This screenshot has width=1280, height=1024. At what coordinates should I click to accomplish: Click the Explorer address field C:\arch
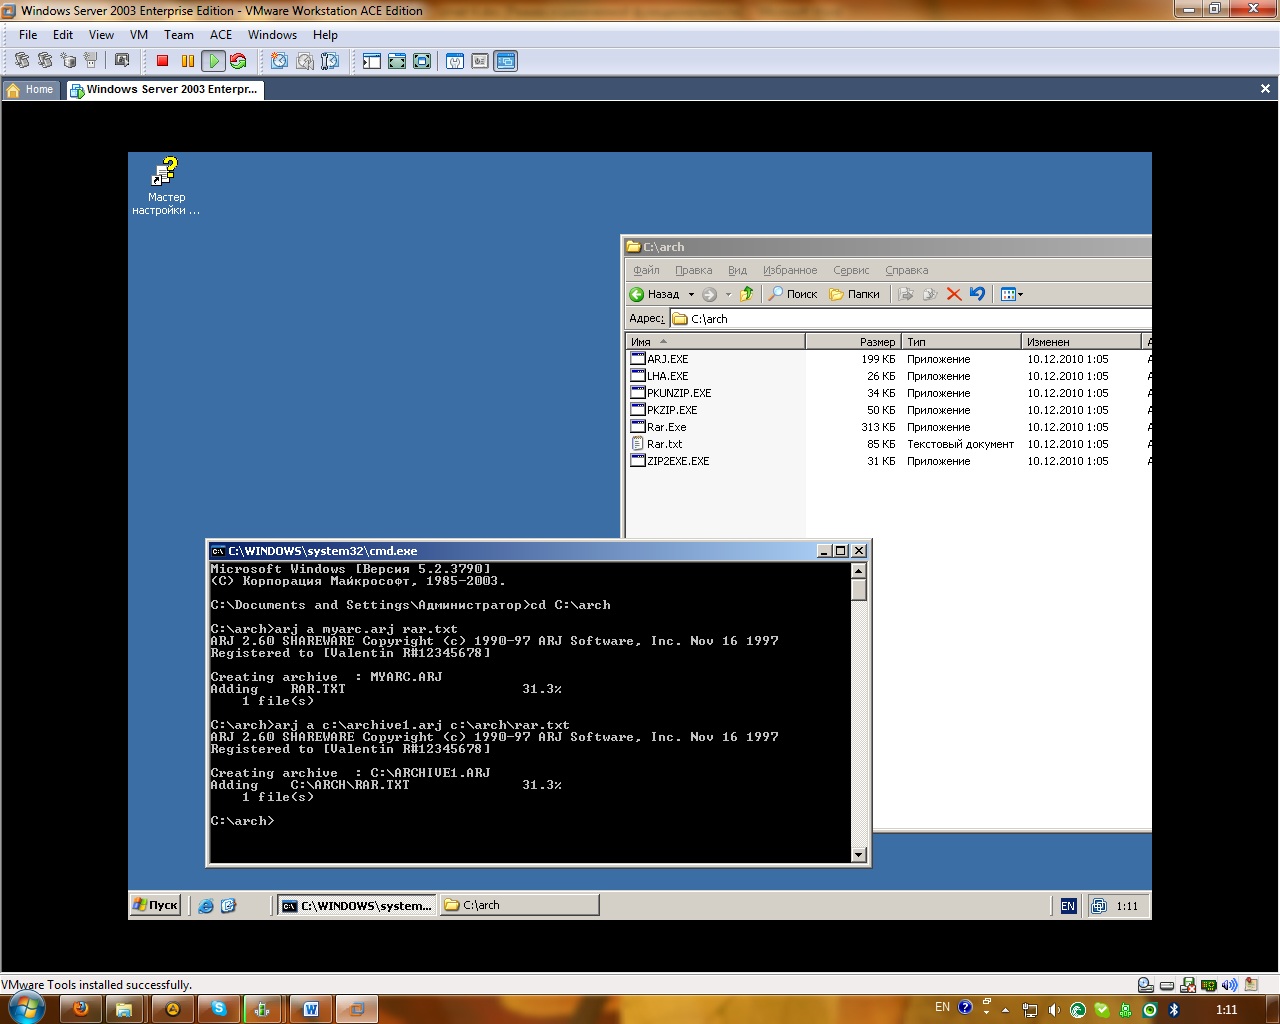pyautogui.click(x=910, y=319)
